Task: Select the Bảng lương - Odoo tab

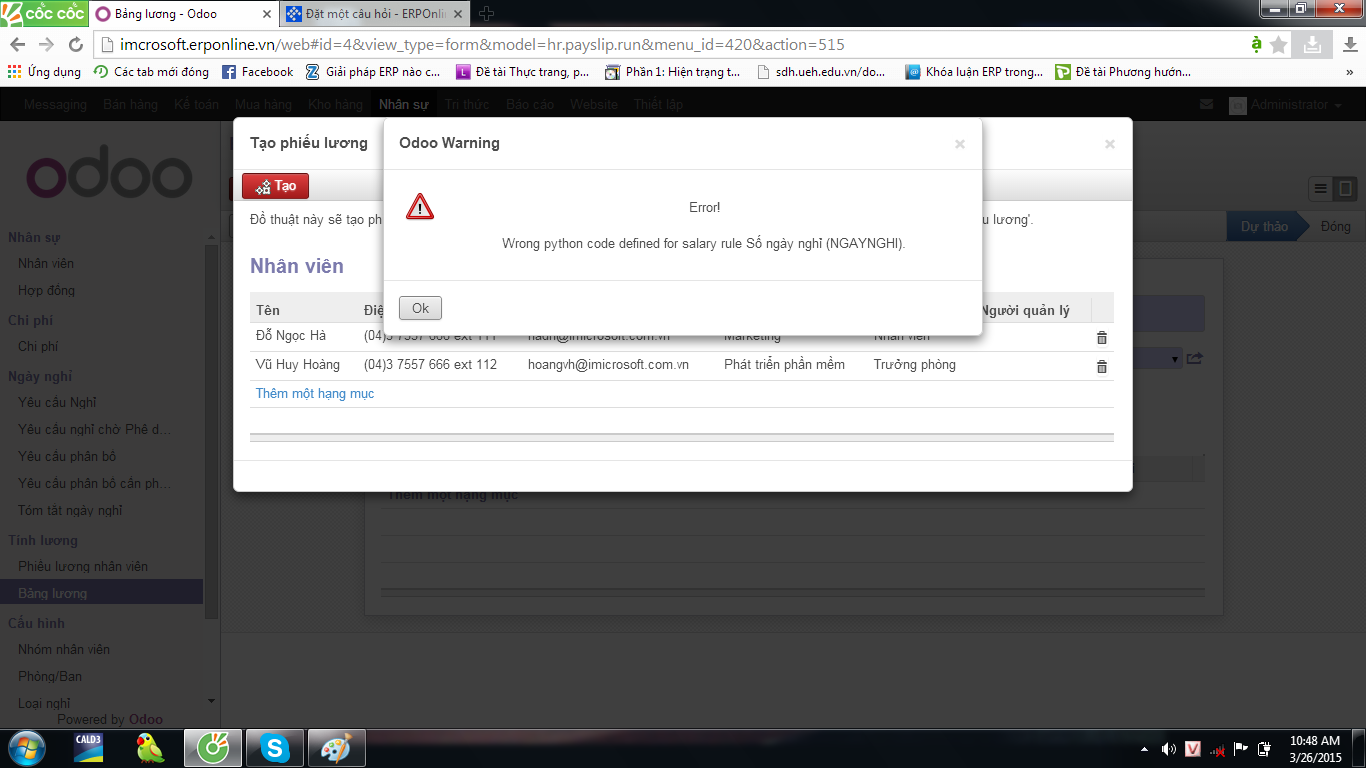Action: 185,14
